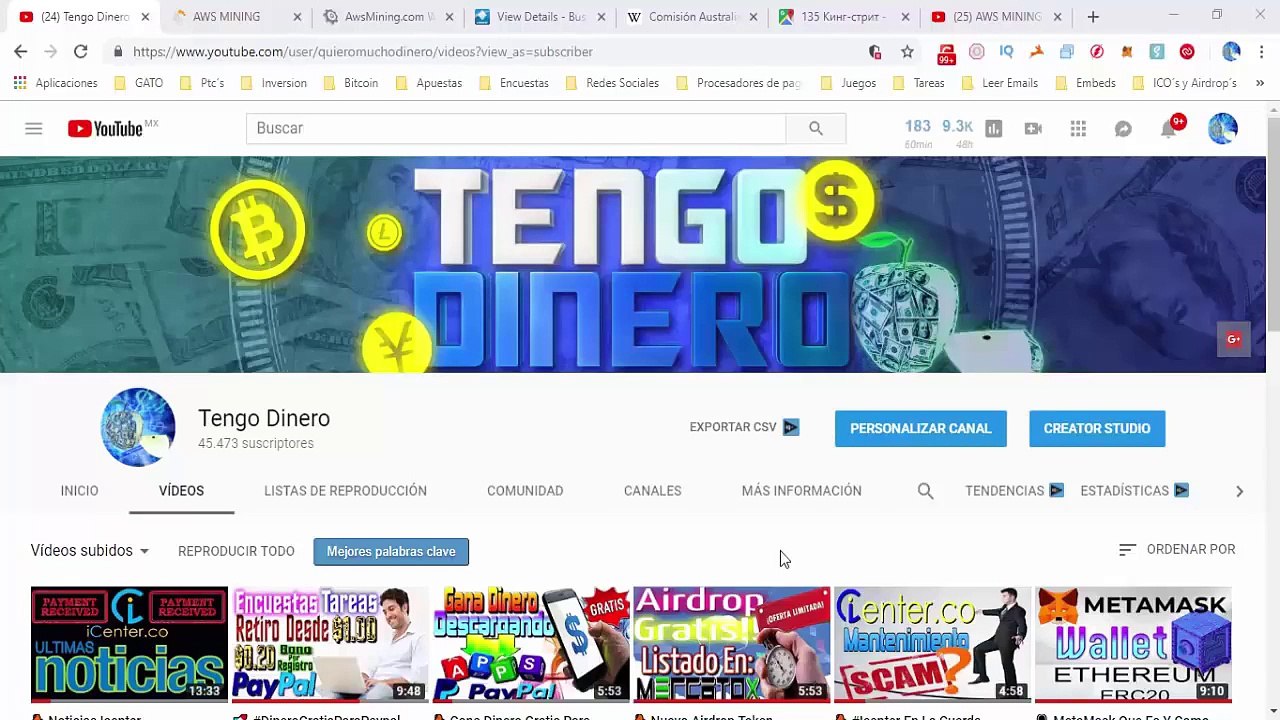Viewport: 1280px width, 720px height.
Task: Click the magnifier search button beside Buscar
Action: [x=816, y=128]
